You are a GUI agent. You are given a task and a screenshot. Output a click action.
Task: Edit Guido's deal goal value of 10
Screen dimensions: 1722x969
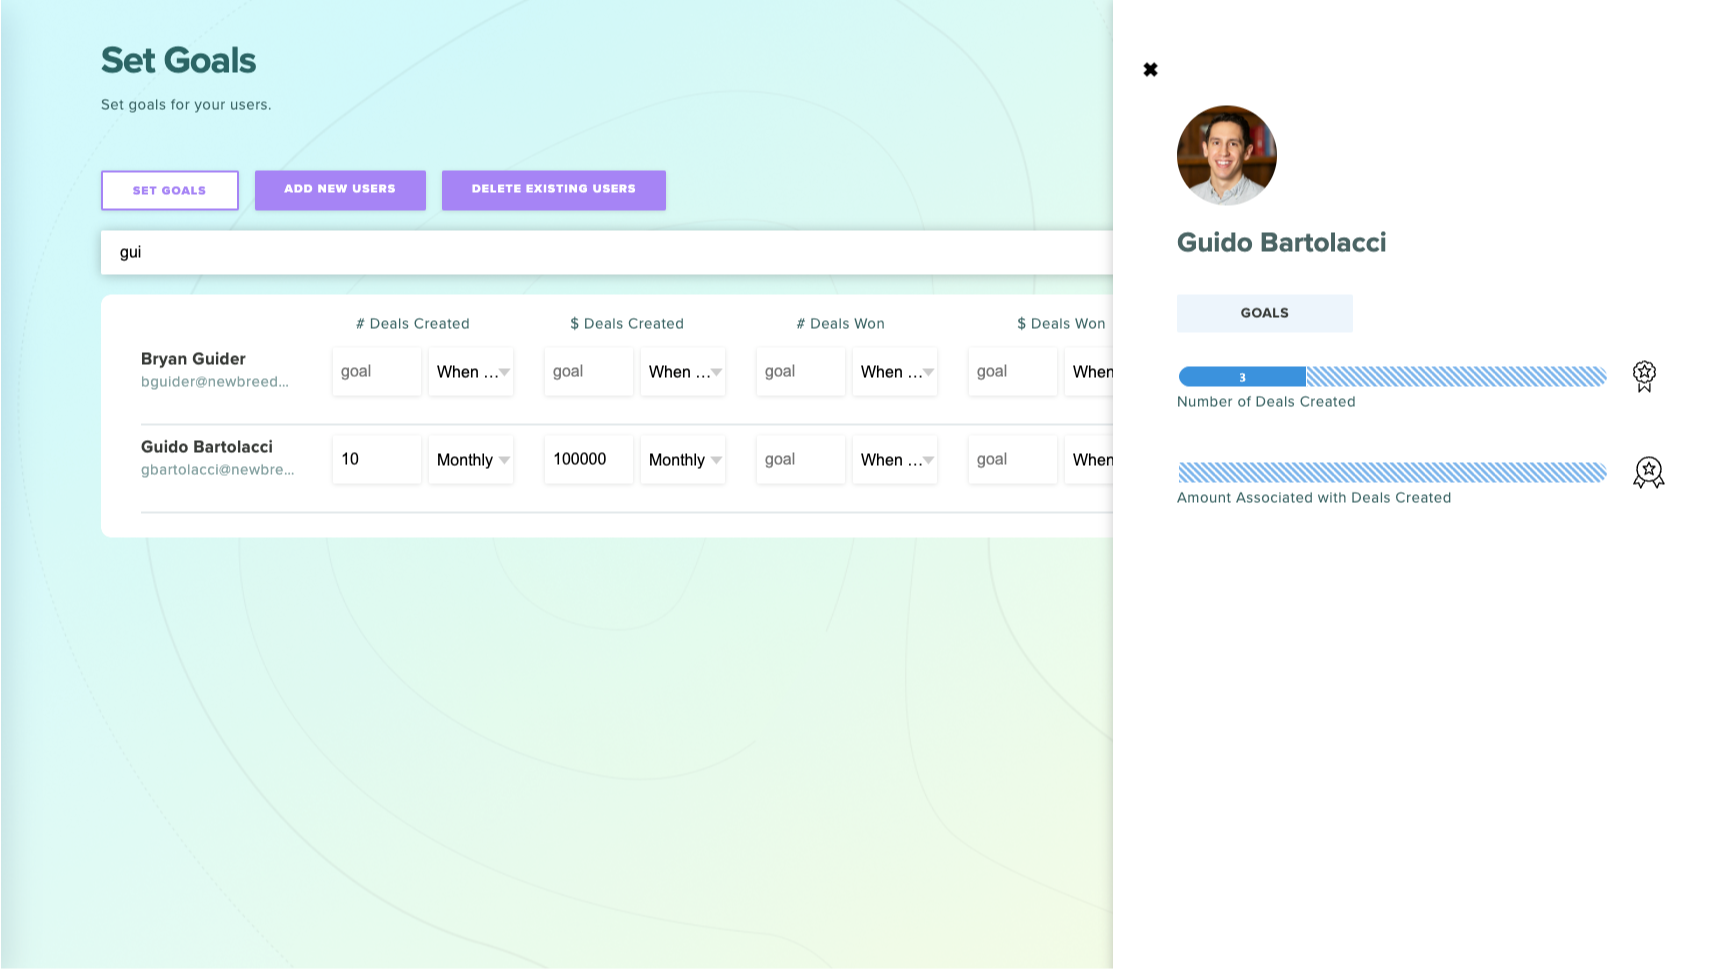tap(376, 459)
